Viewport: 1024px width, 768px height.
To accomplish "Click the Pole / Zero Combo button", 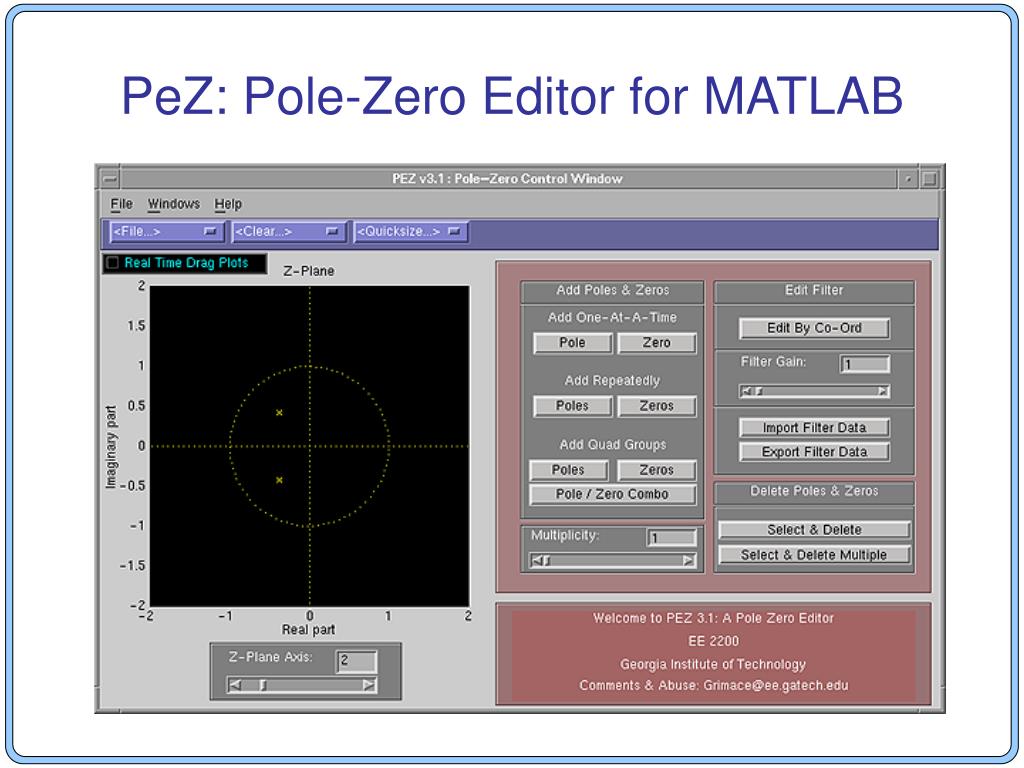I will point(612,494).
